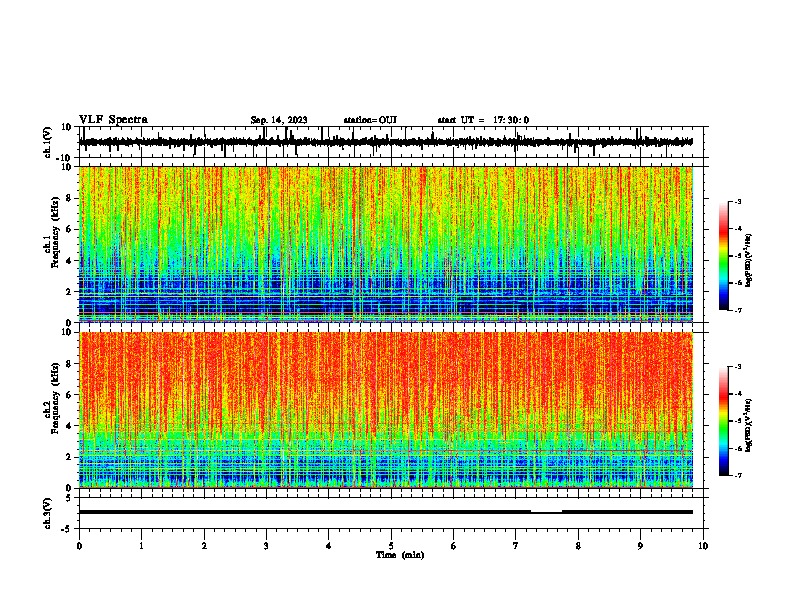Click the "-7" label on ch.1 colorbar
Image resolution: width=792 pixels, height=612 pixels.
[x=738, y=310]
